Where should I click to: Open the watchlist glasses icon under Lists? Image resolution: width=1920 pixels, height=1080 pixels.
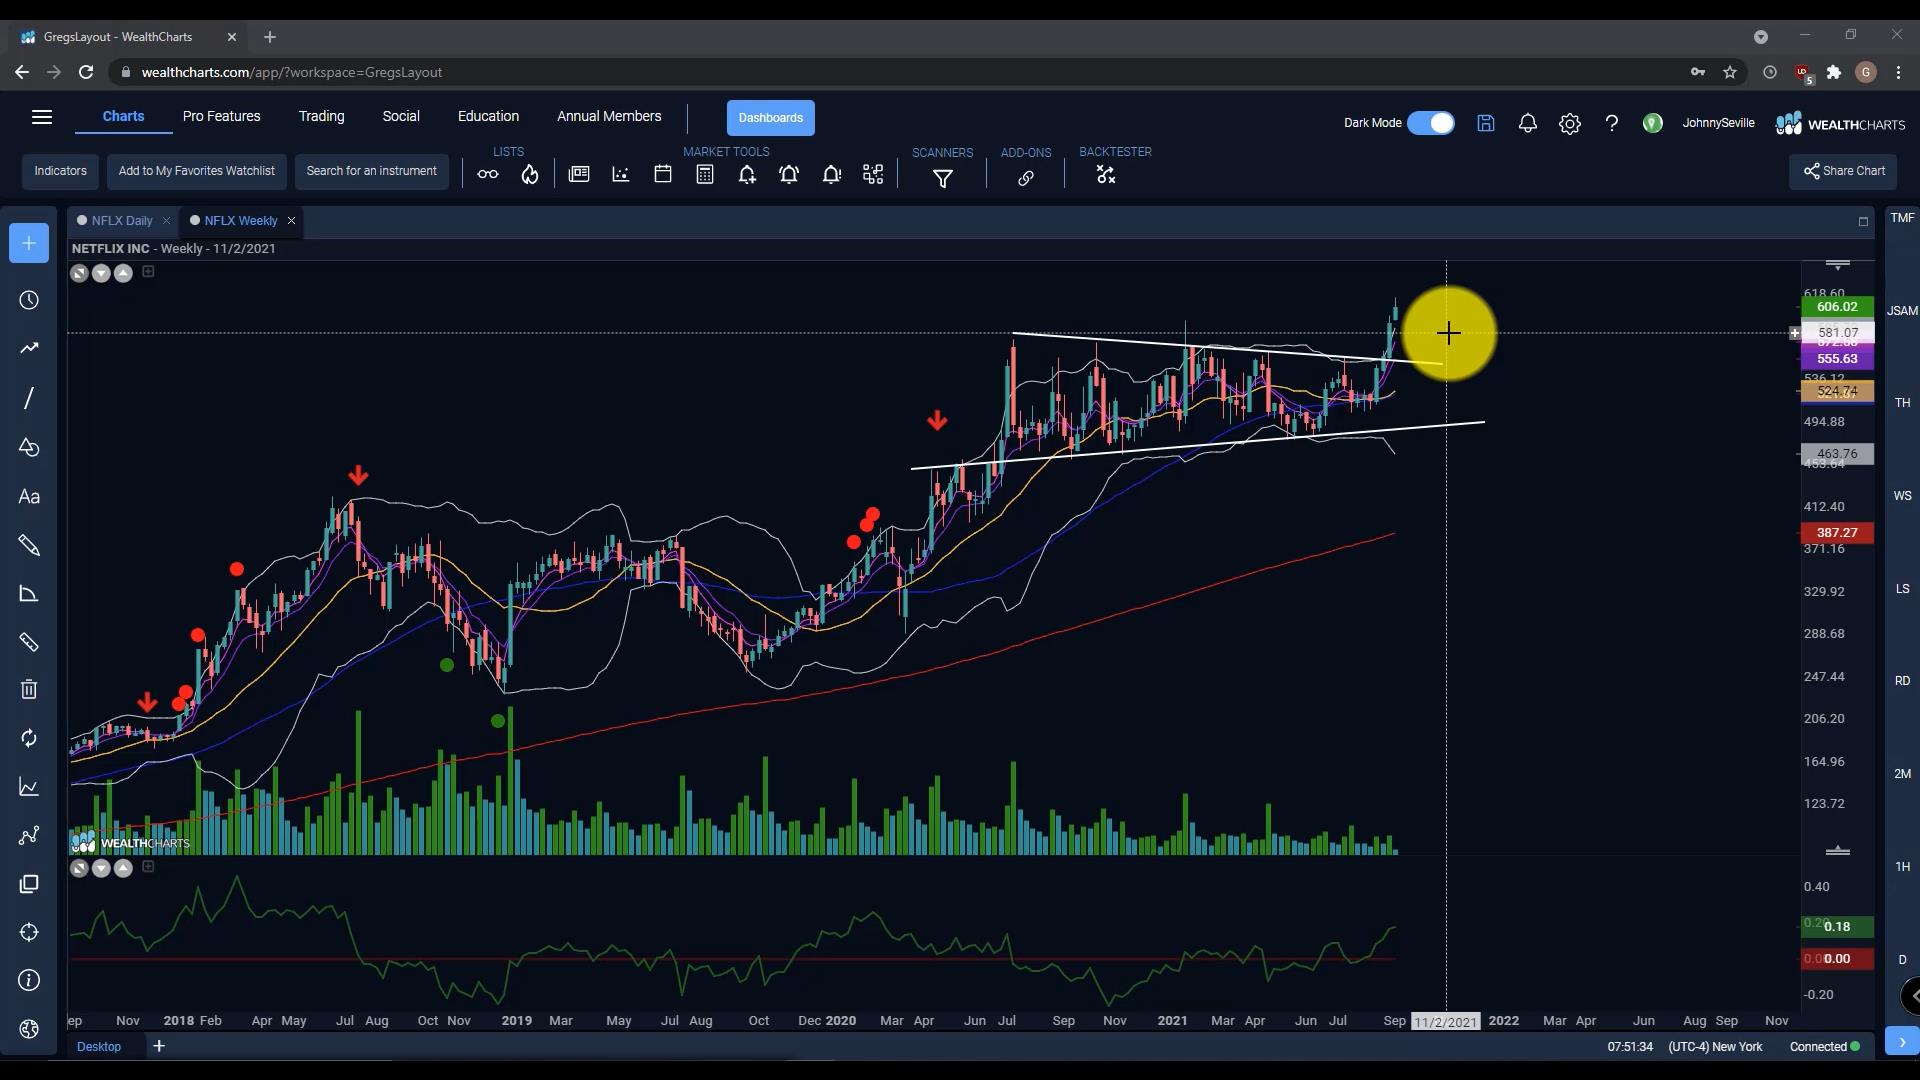click(488, 175)
